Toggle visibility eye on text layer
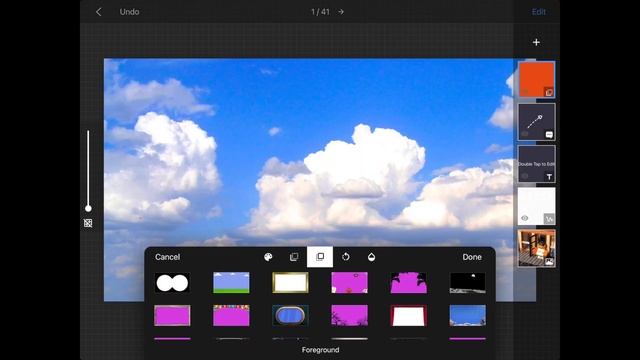 pos(524,176)
